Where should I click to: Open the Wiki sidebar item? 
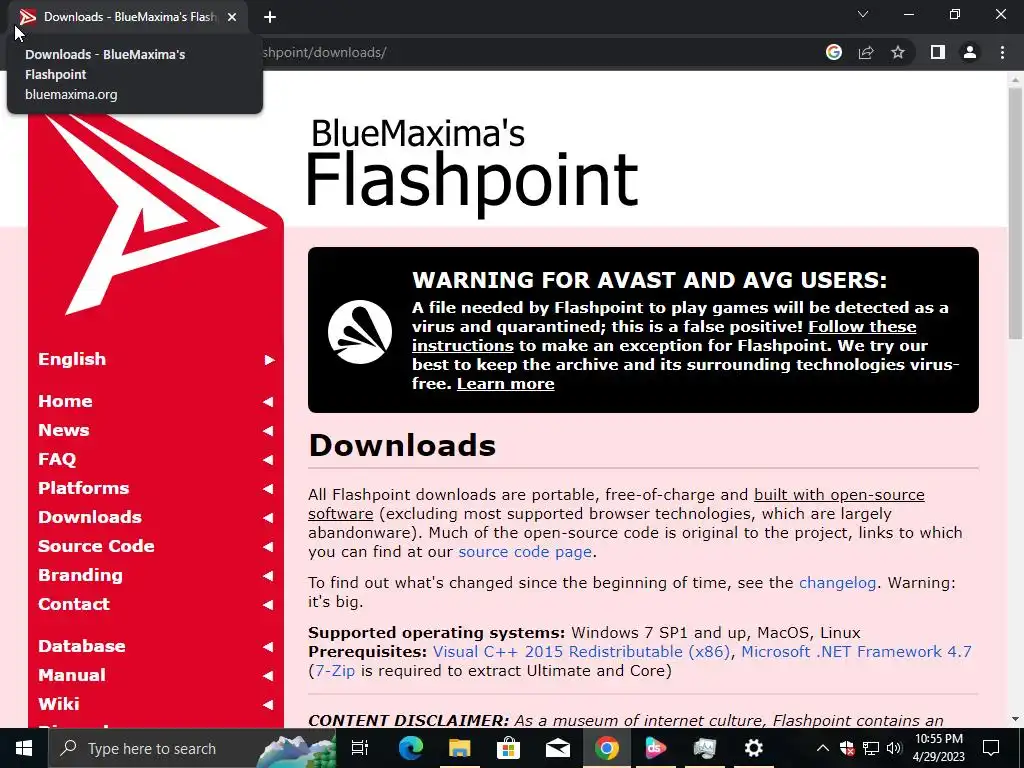coord(59,704)
